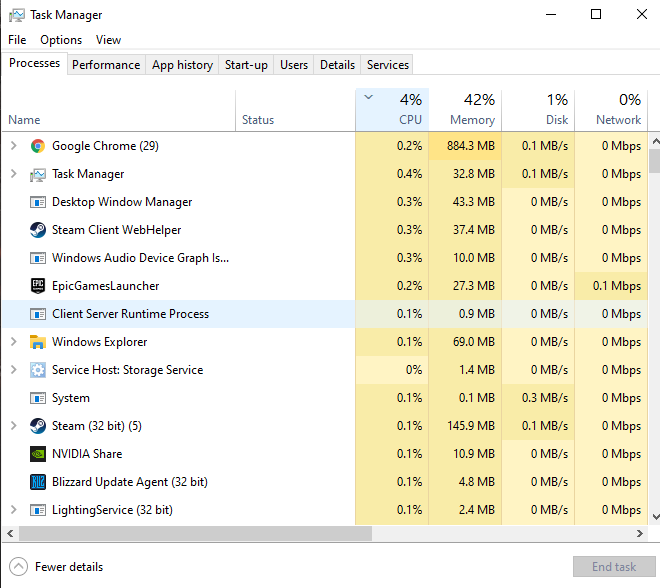Select Blizzard Update Agent (32 bit) row name
The height and width of the screenshot is (588, 660).
click(130, 482)
